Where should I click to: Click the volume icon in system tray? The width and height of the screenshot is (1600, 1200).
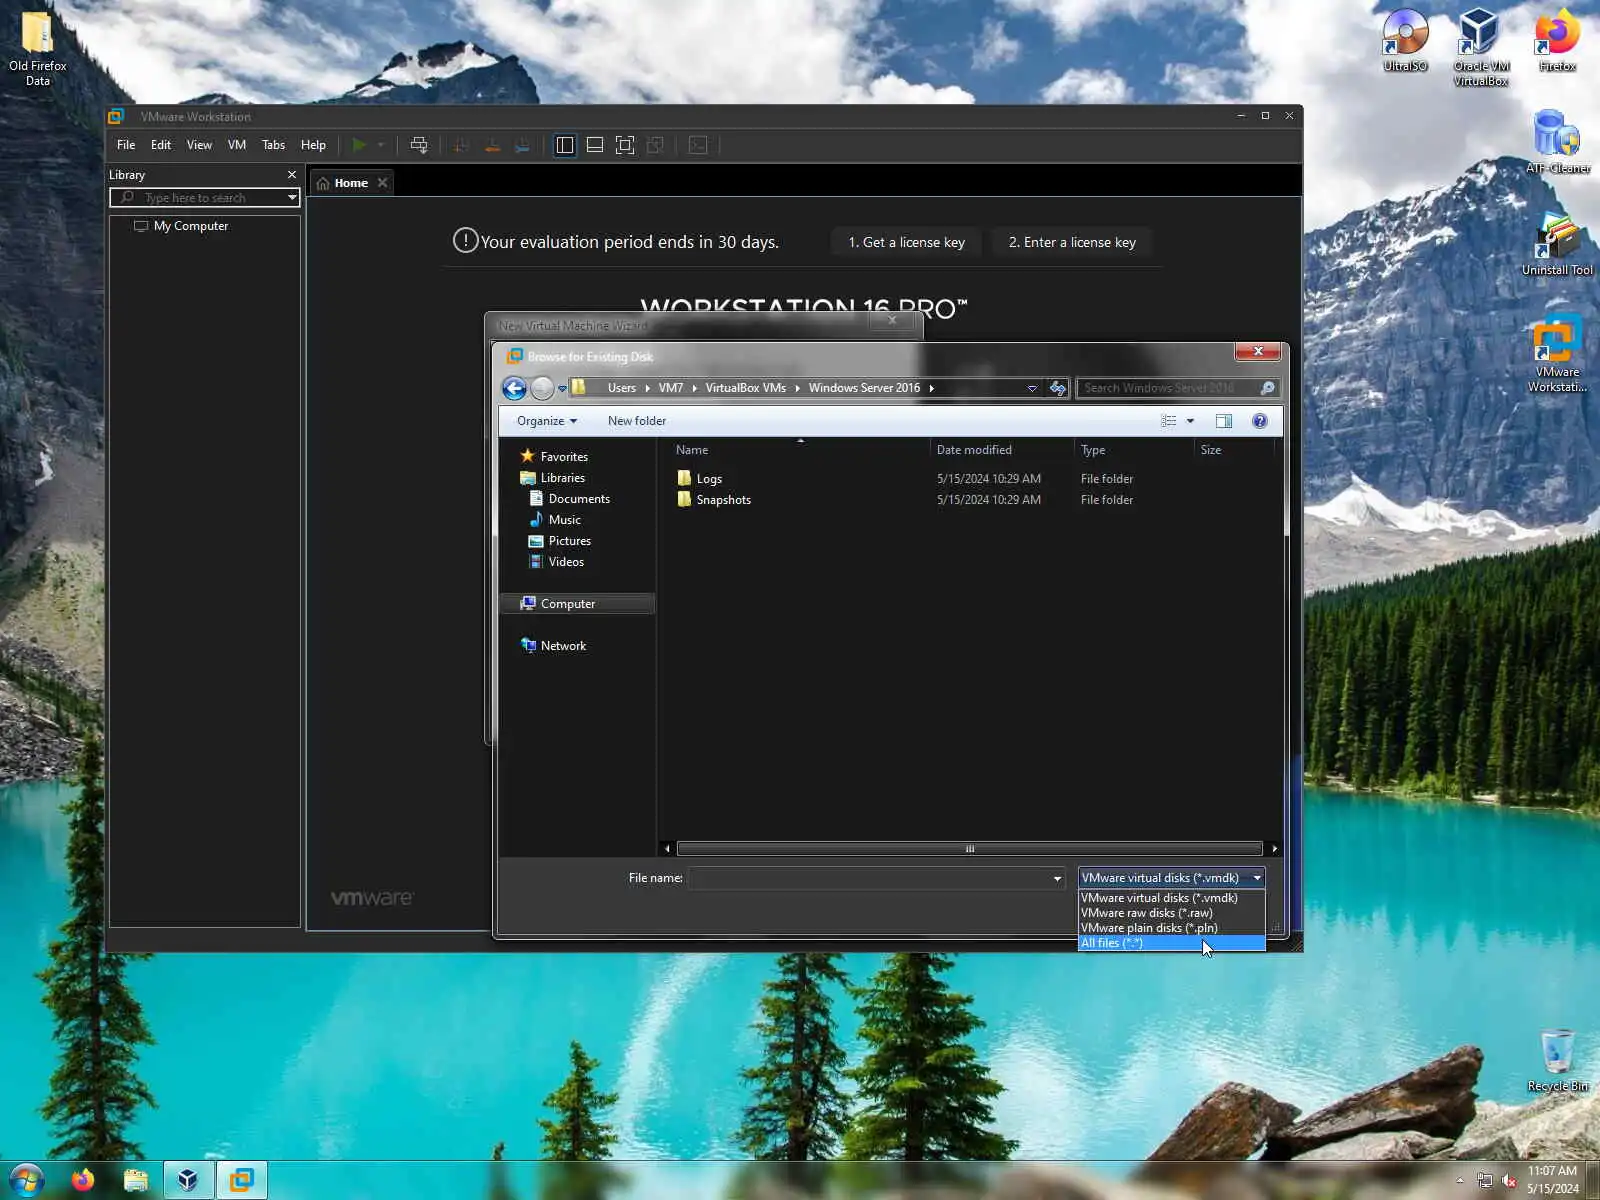pyautogui.click(x=1510, y=1181)
